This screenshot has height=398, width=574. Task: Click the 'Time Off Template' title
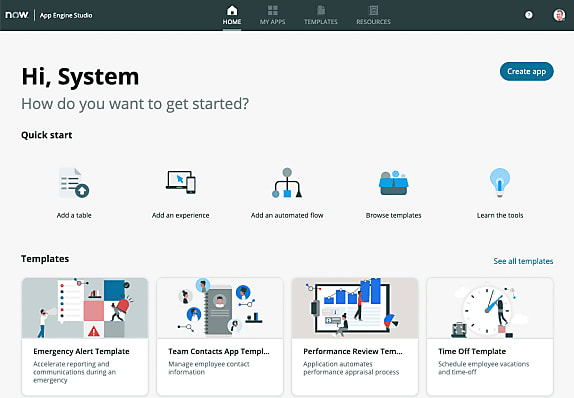[x=472, y=351]
